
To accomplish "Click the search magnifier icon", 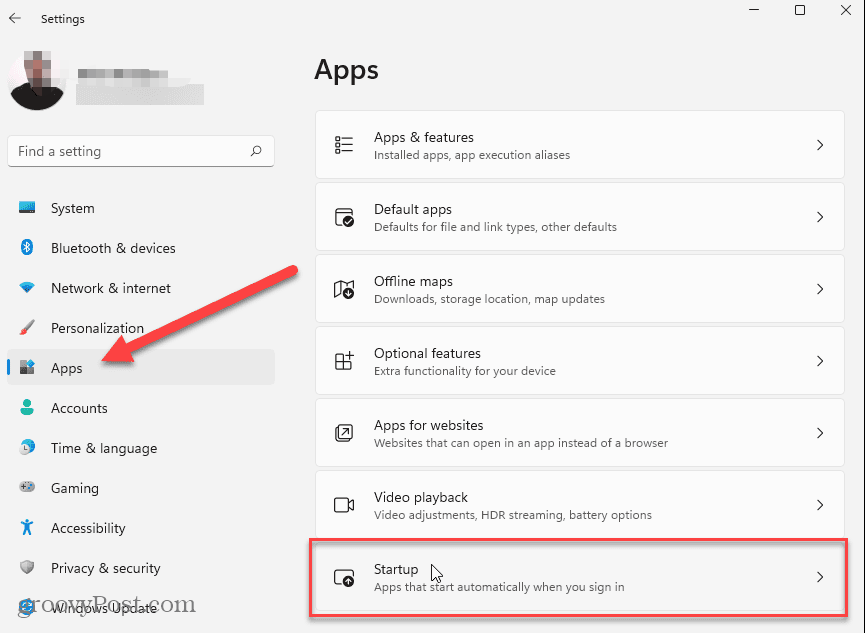I will (256, 152).
